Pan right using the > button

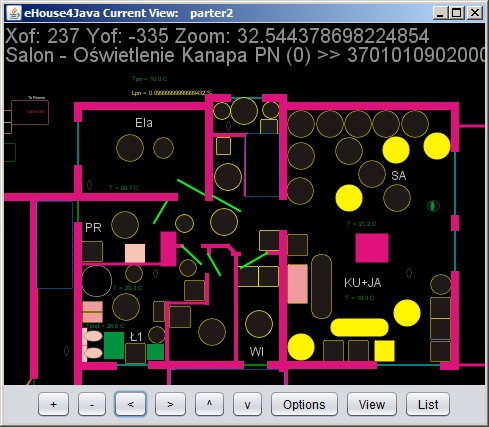170,404
